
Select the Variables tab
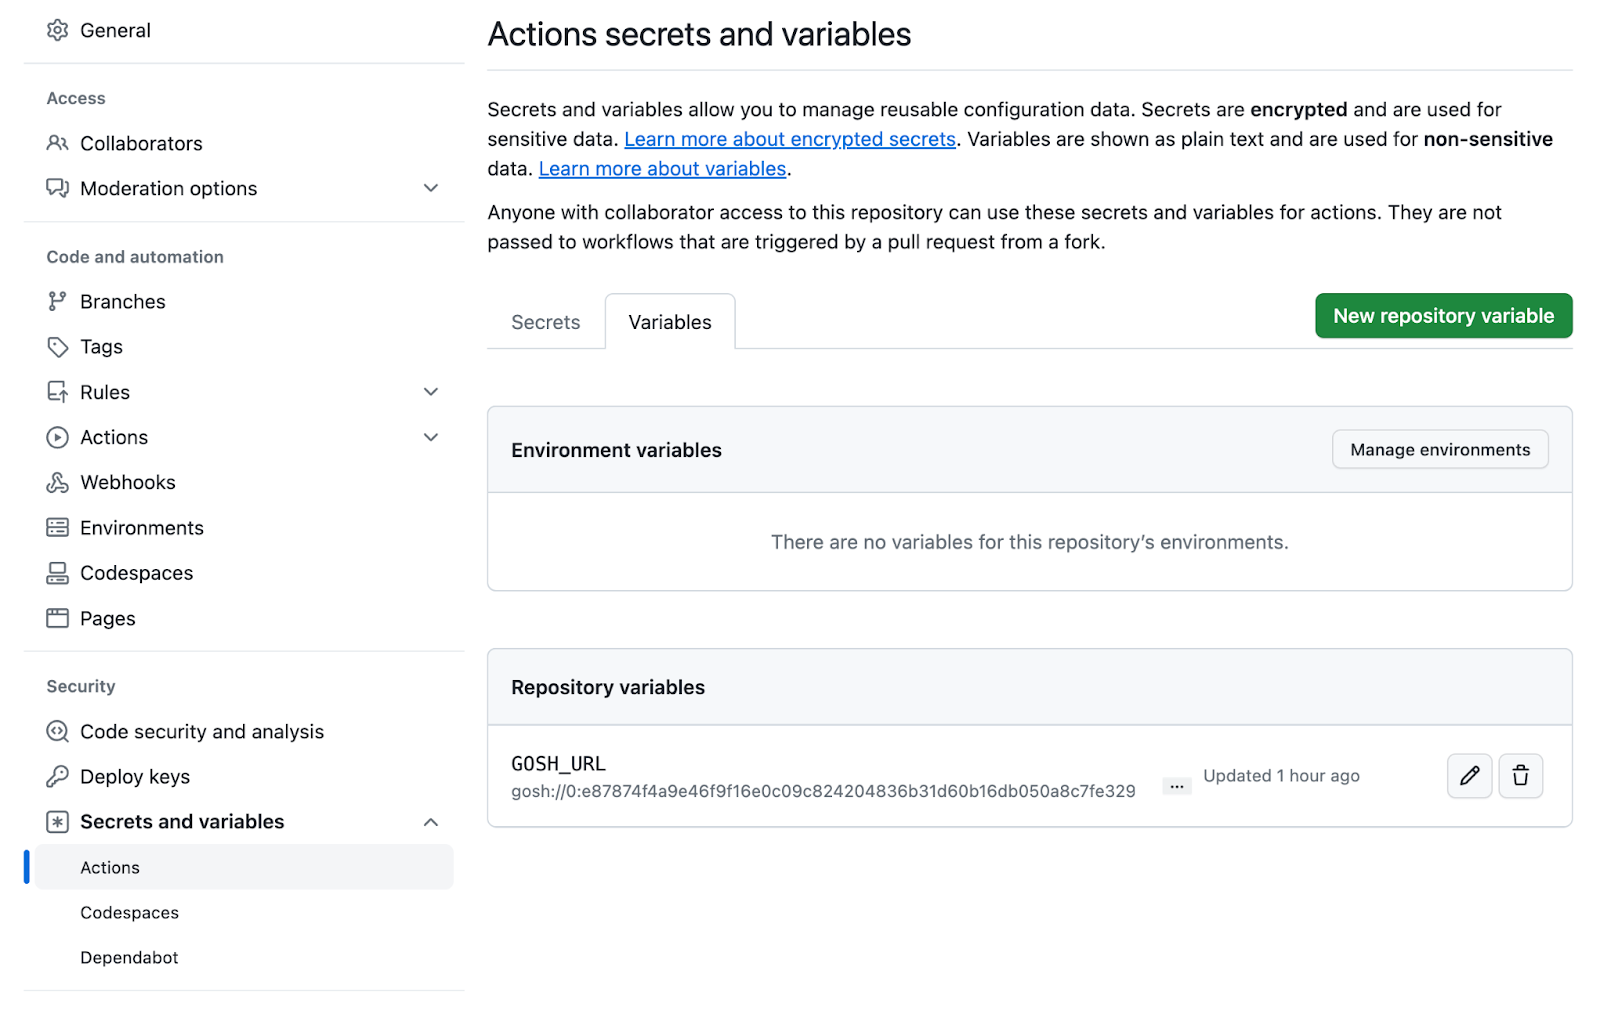670,322
